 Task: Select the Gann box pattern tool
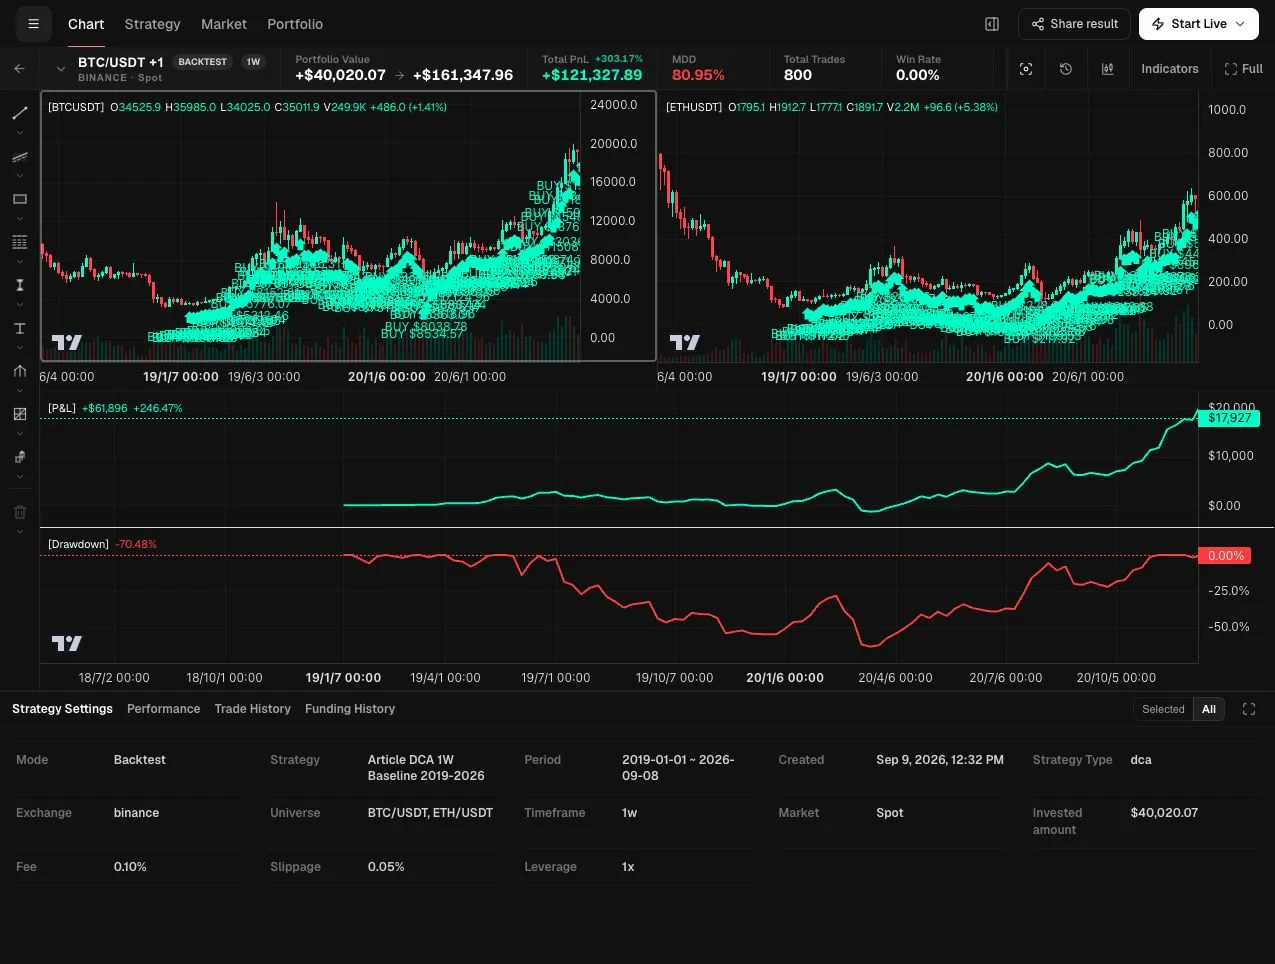point(19,414)
